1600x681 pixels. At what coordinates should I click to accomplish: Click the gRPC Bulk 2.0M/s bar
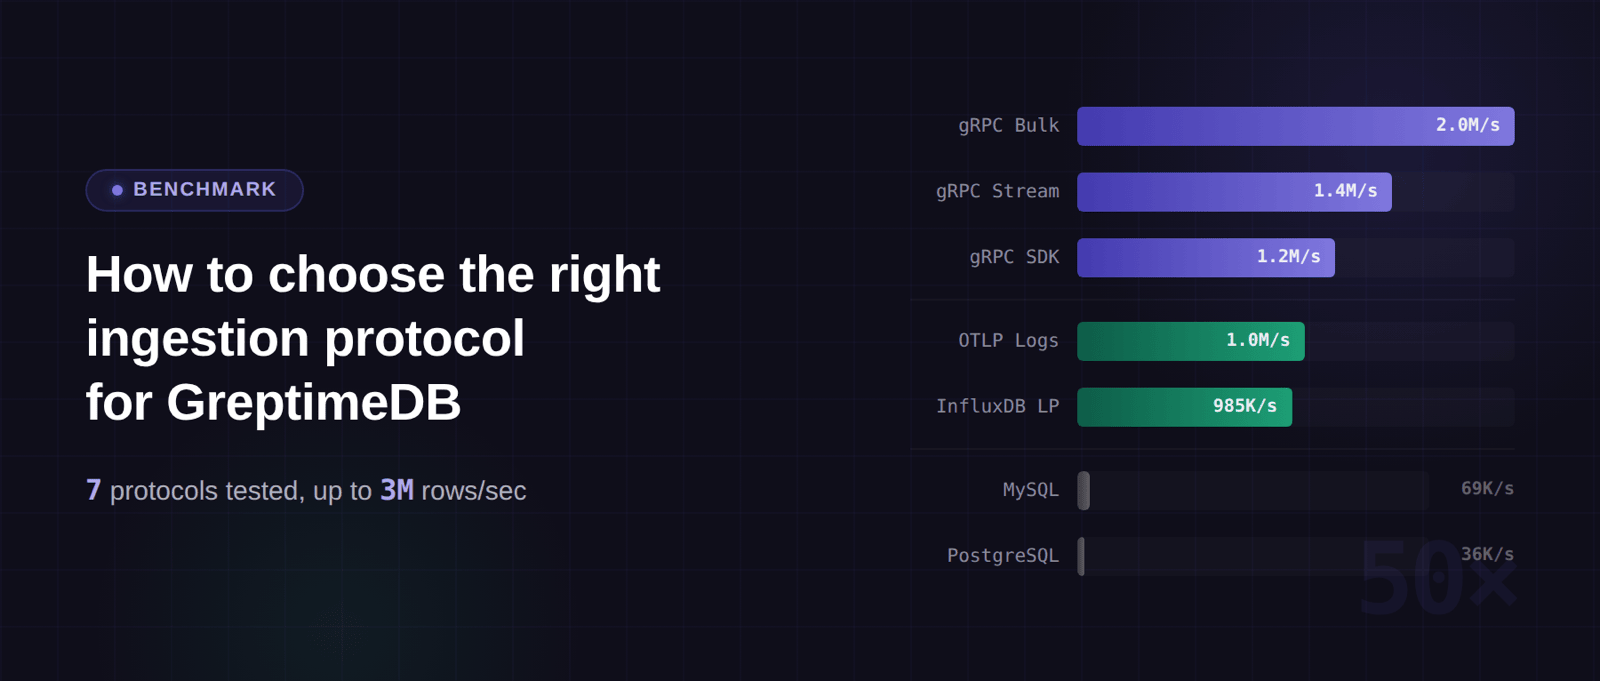click(1295, 126)
